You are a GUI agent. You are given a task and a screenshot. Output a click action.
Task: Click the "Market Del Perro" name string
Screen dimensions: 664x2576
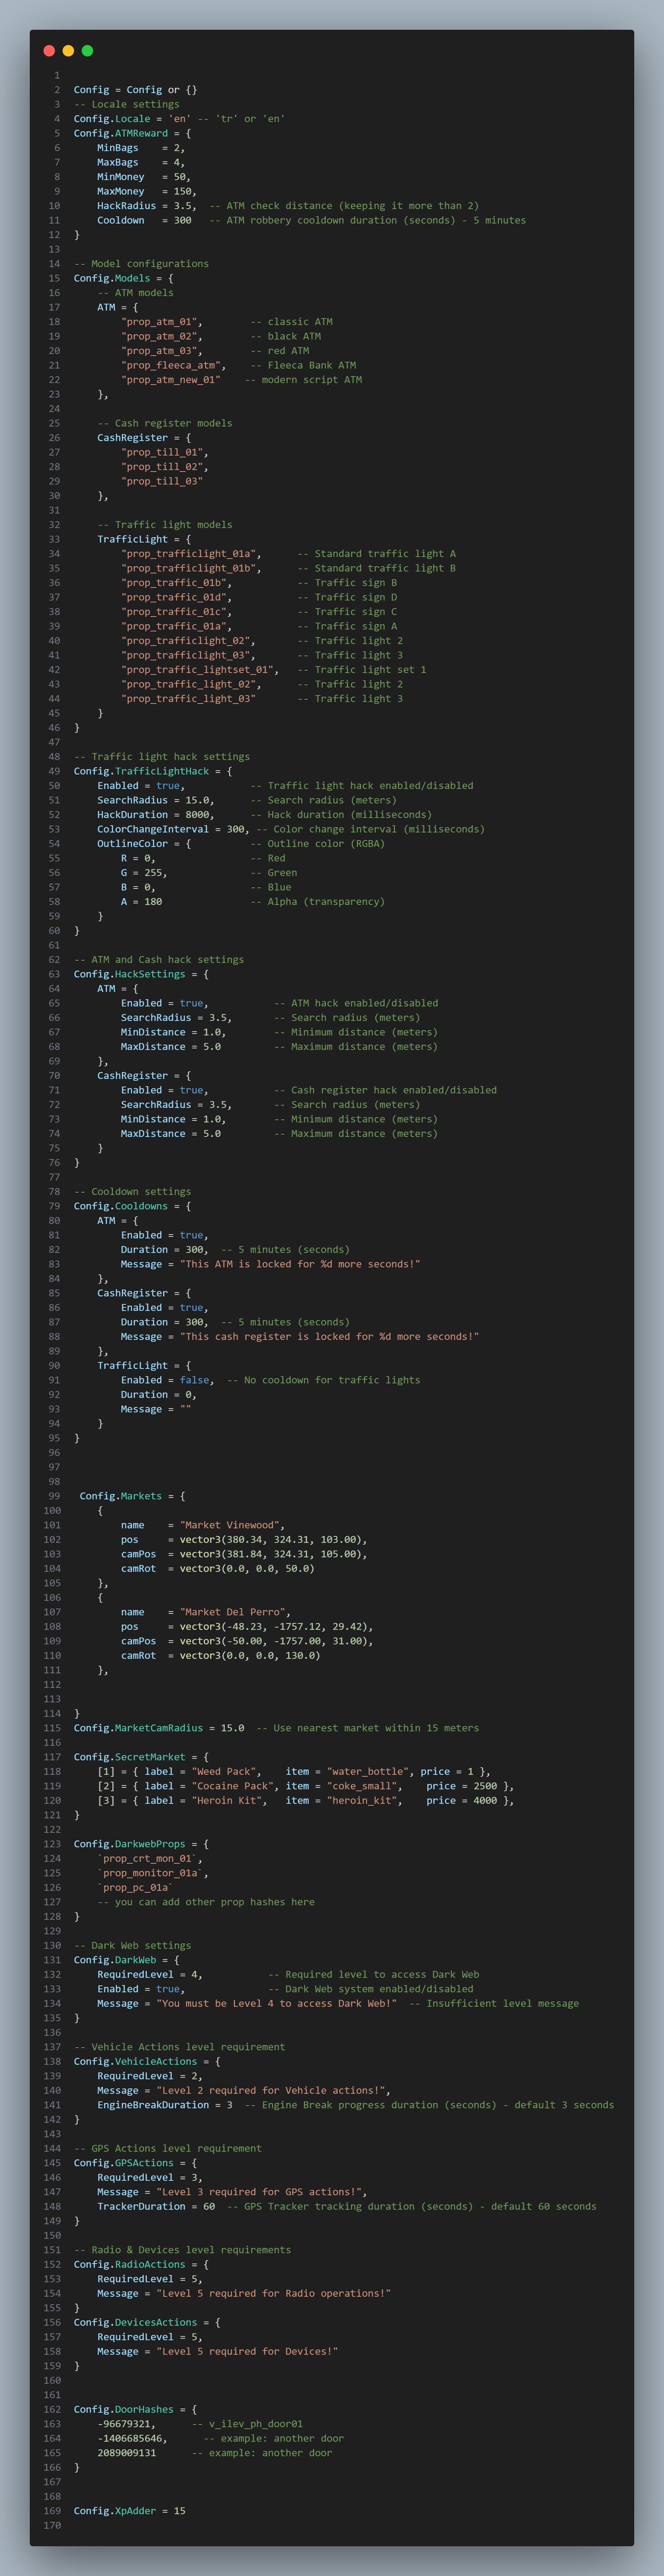click(x=235, y=1612)
